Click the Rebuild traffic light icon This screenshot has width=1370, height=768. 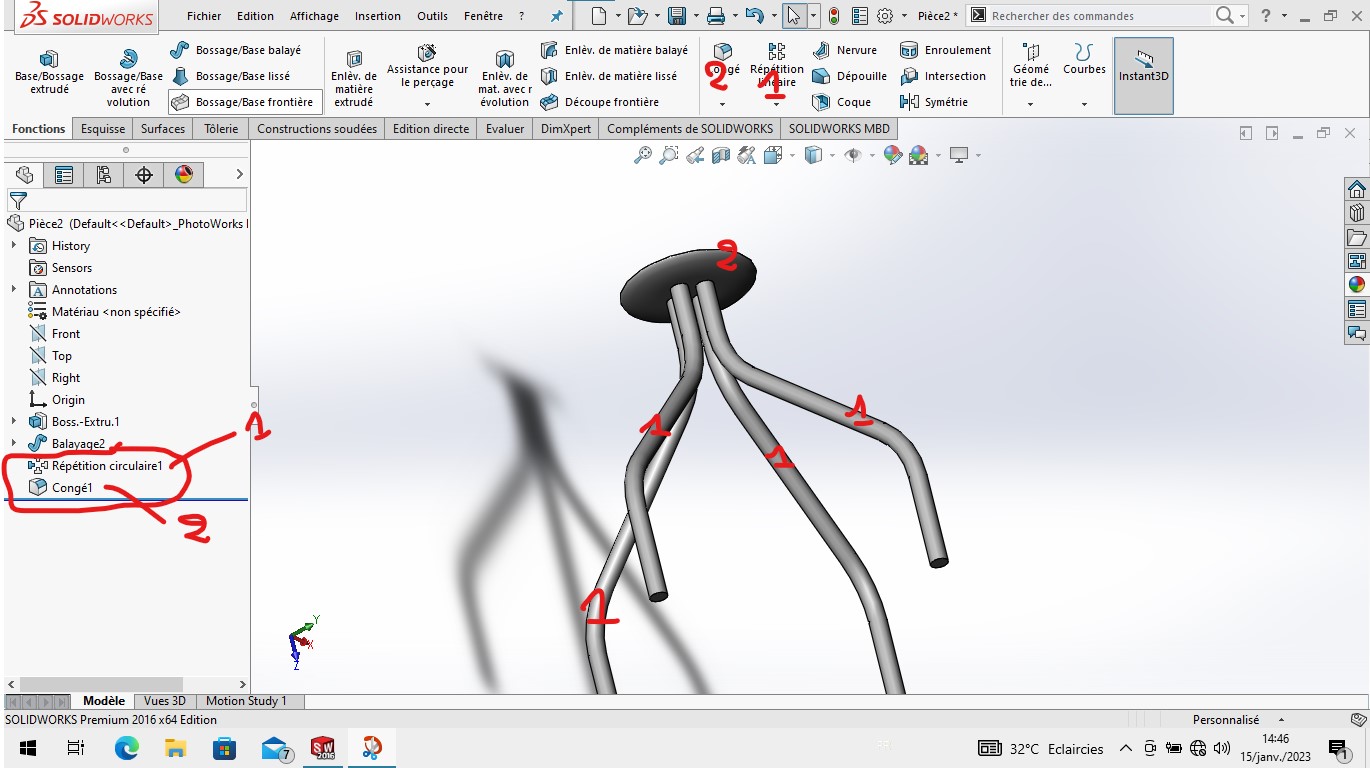point(834,16)
